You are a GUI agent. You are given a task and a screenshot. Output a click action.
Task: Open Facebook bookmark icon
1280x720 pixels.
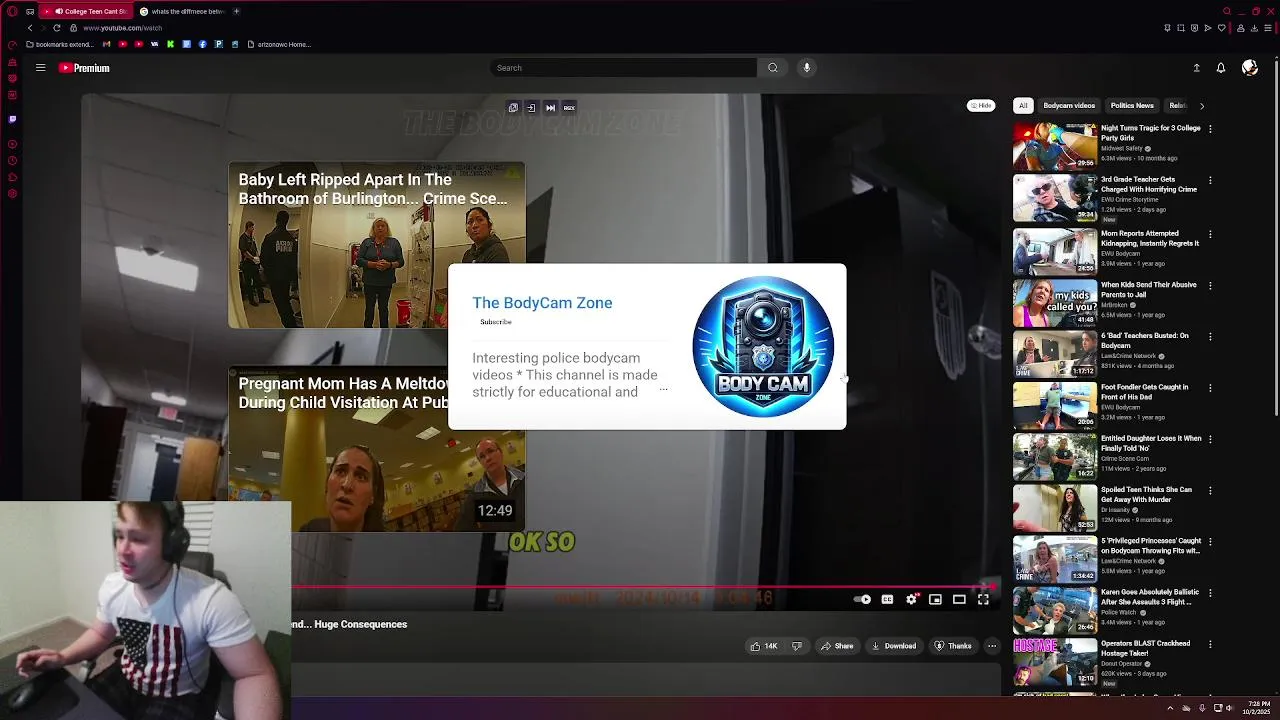[x=203, y=44]
